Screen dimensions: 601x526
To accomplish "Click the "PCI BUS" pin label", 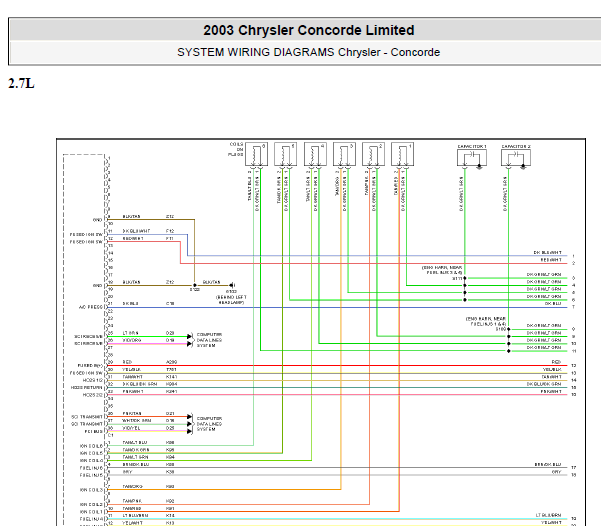I will 94,431.
